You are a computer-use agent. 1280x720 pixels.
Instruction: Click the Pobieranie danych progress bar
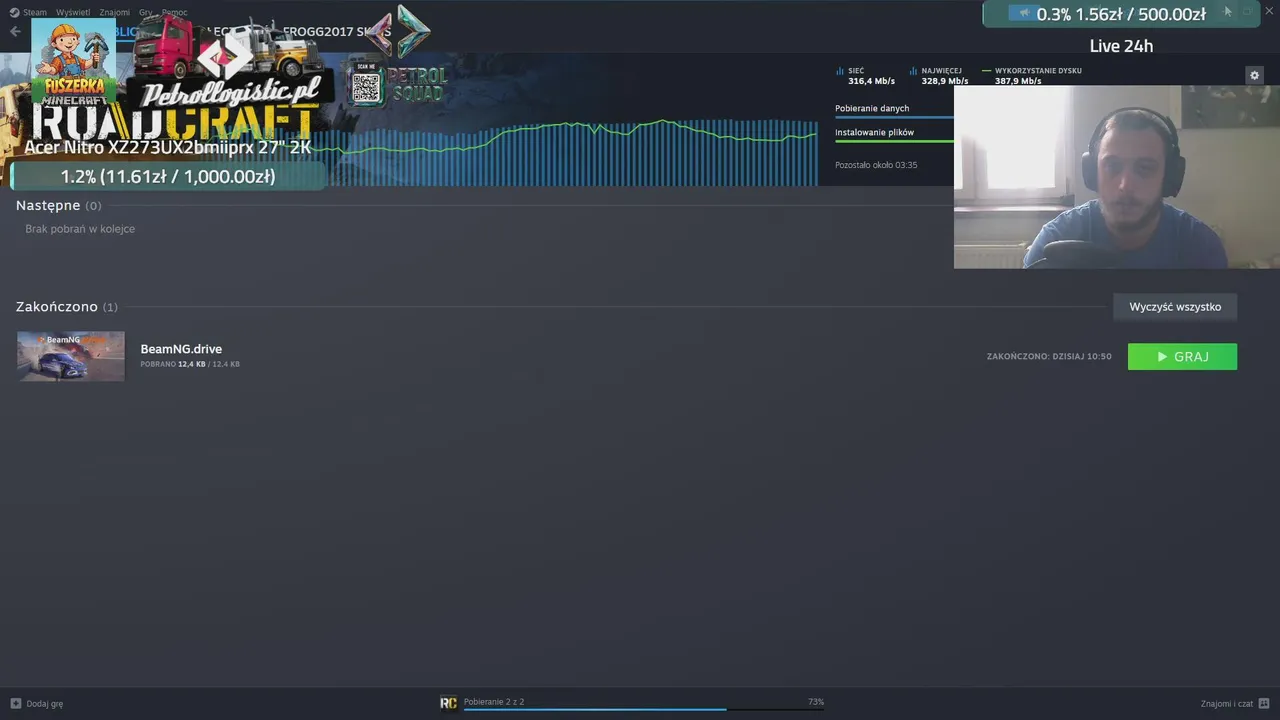click(x=894, y=117)
